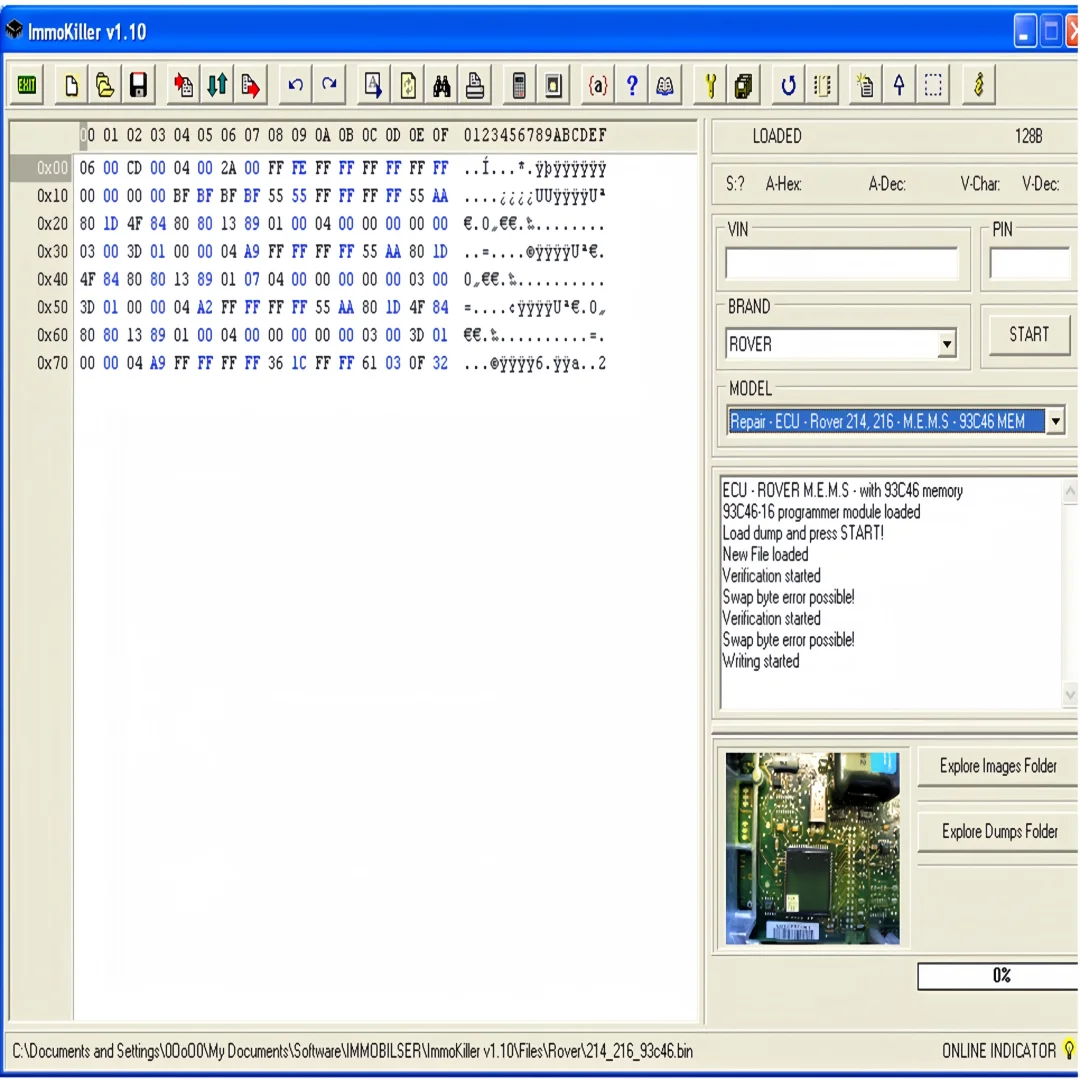1080x1080 pixels.
Task: Print the dump using the printer icon
Action: [x=475, y=85]
